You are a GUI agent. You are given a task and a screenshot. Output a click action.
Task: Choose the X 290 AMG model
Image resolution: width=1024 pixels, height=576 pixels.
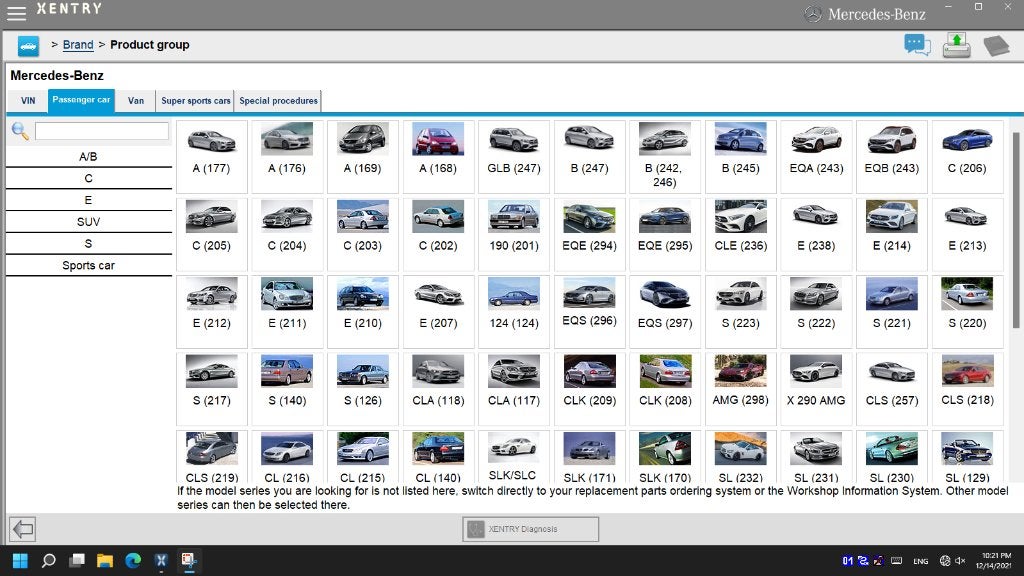pos(816,389)
